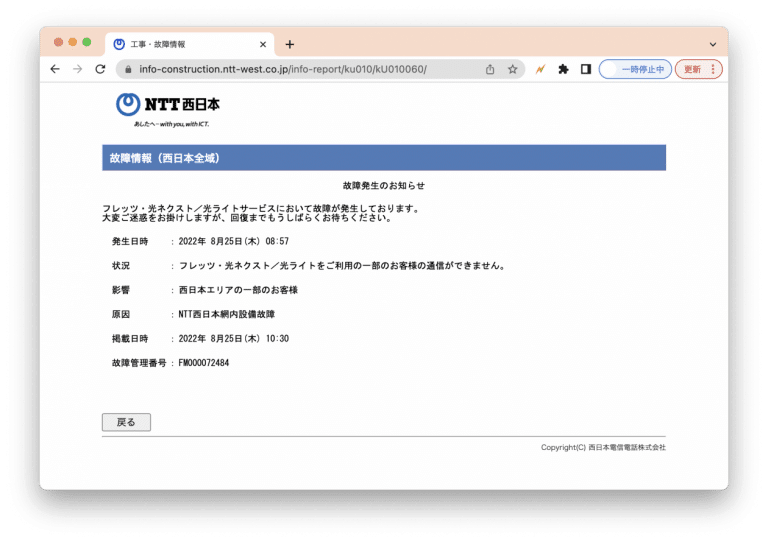Click the Copyright 西日本電信電話株式会社 text
The height and width of the screenshot is (542, 768).
click(603, 447)
